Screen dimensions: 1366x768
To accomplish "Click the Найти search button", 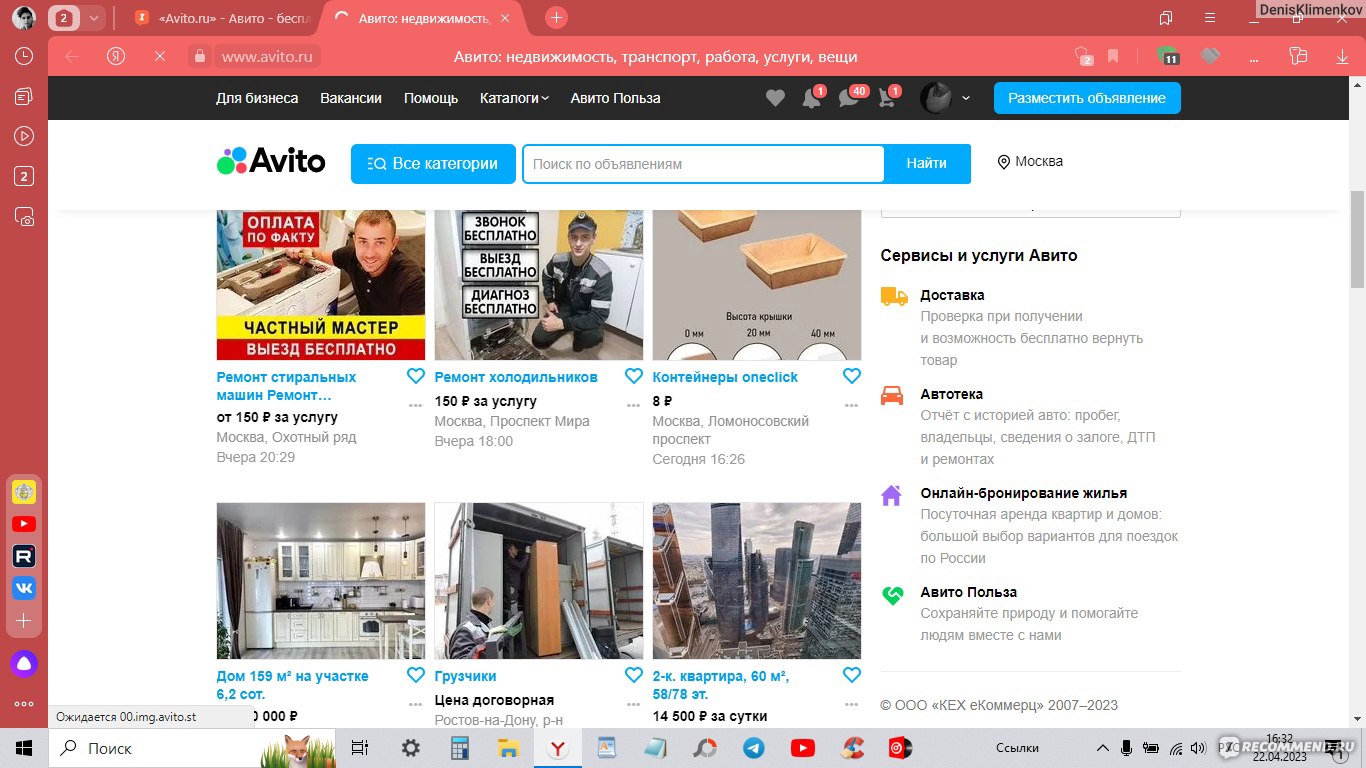I will (927, 164).
